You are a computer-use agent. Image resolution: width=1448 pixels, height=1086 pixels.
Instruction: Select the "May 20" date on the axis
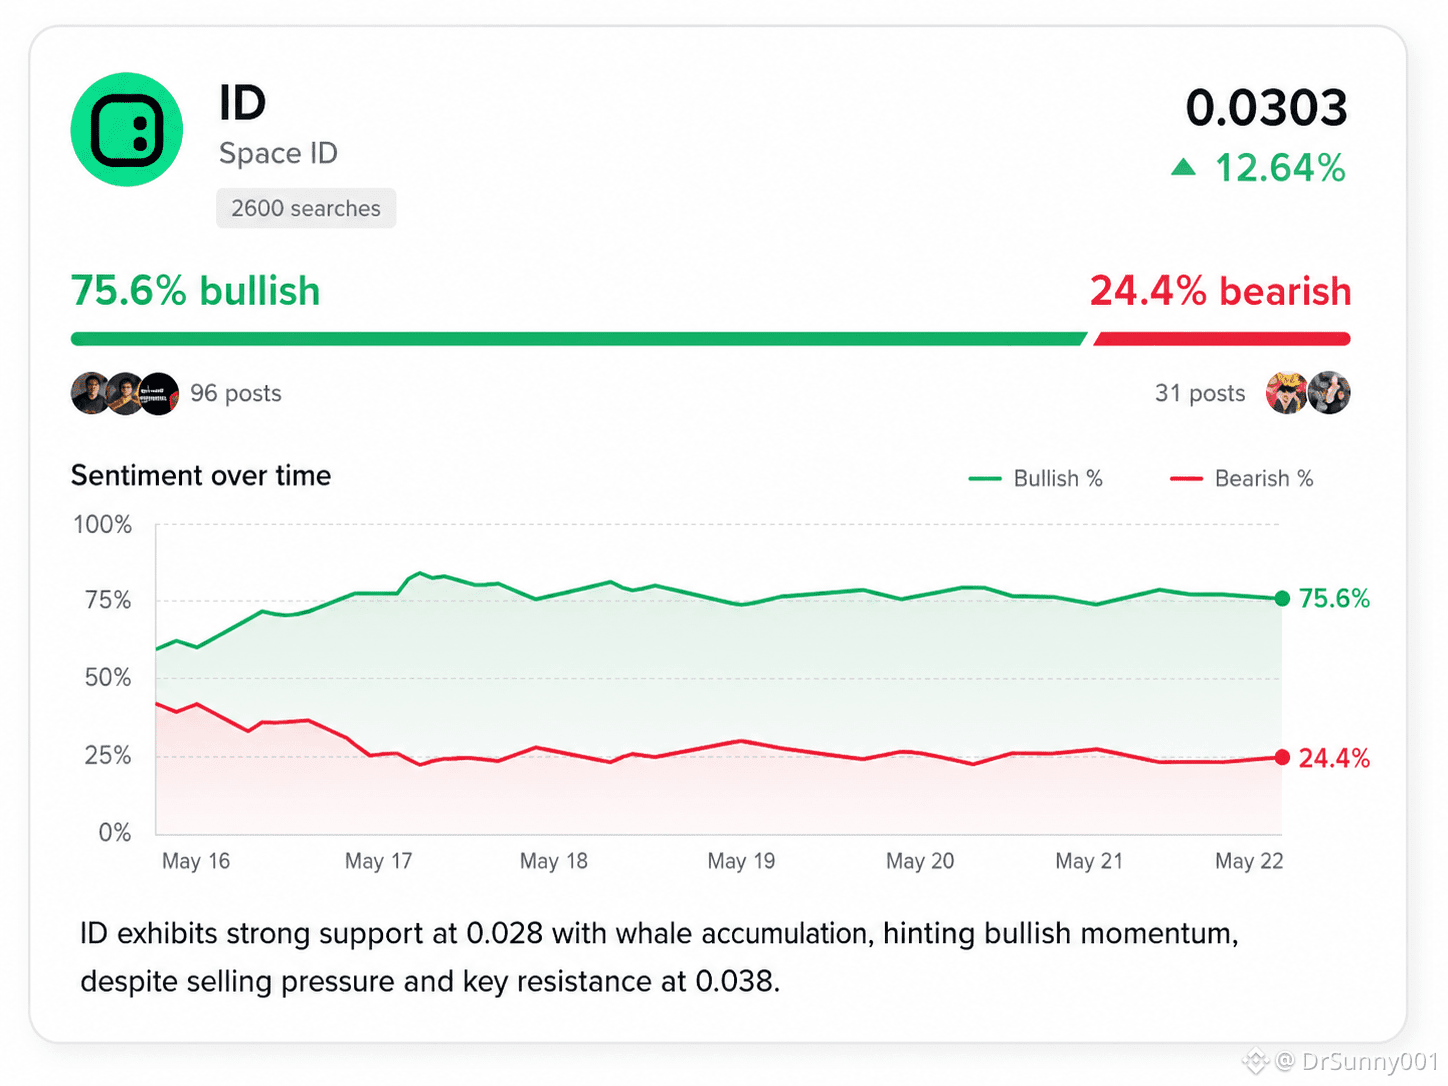(x=920, y=861)
